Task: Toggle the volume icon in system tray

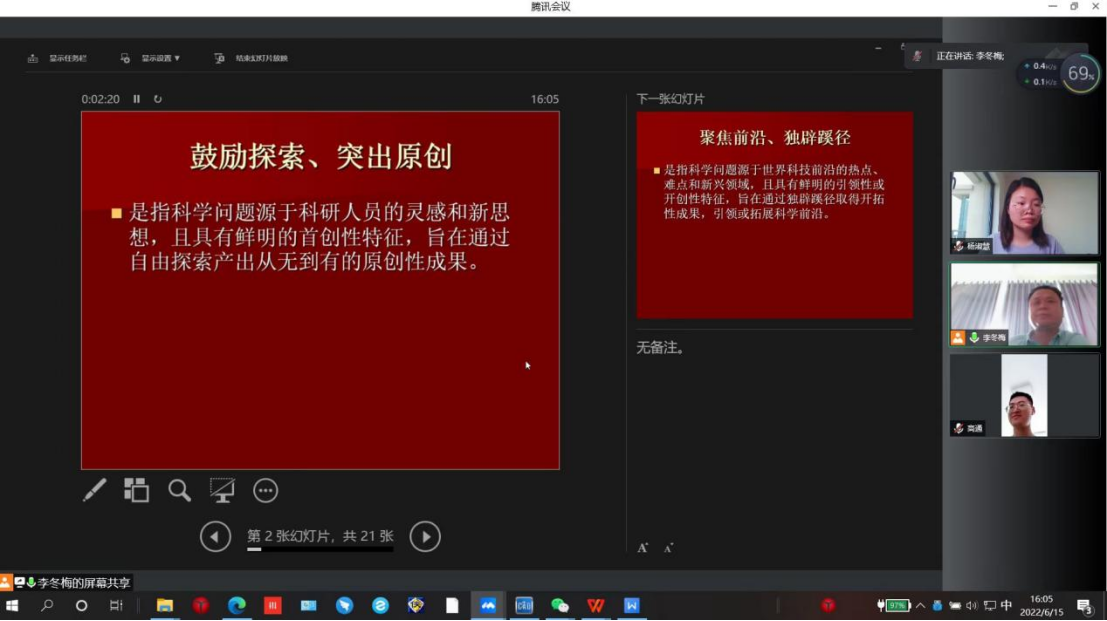Action: click(972, 606)
